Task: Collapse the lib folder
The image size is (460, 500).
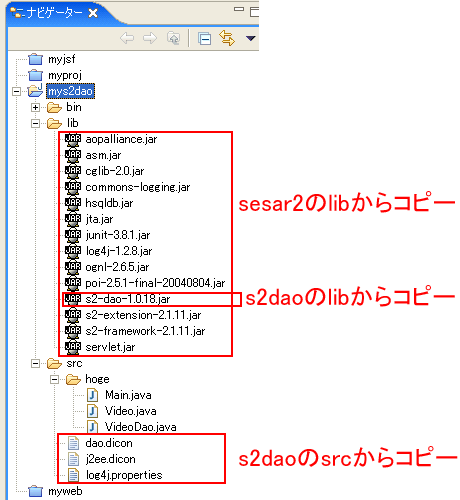Action: click(x=35, y=123)
